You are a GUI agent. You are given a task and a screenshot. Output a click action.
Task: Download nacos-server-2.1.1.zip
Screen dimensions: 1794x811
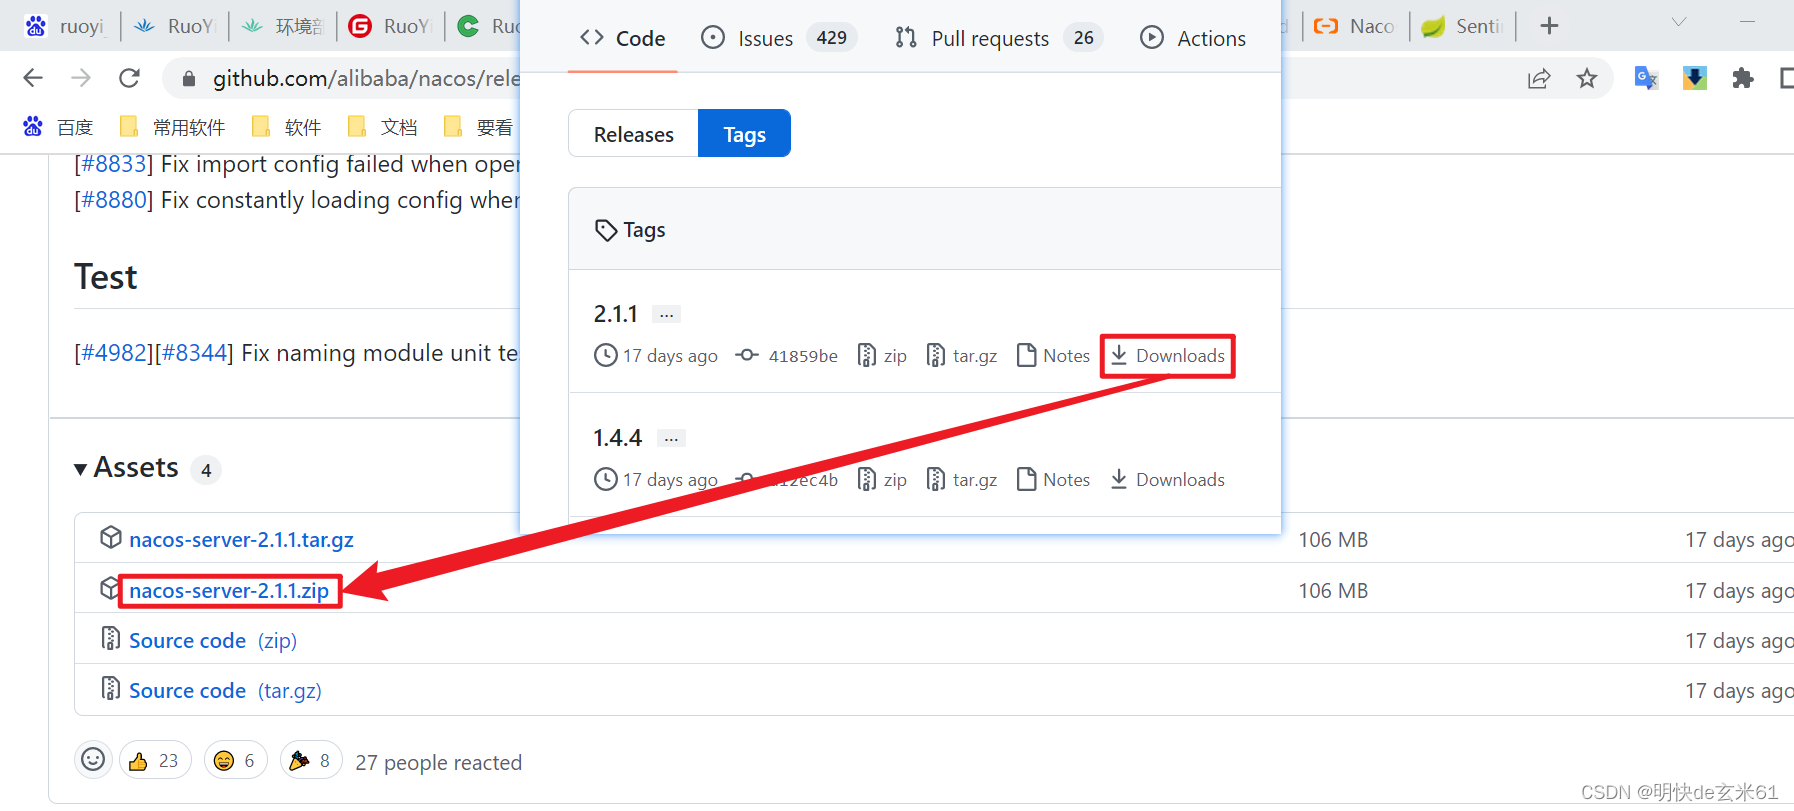(x=229, y=591)
